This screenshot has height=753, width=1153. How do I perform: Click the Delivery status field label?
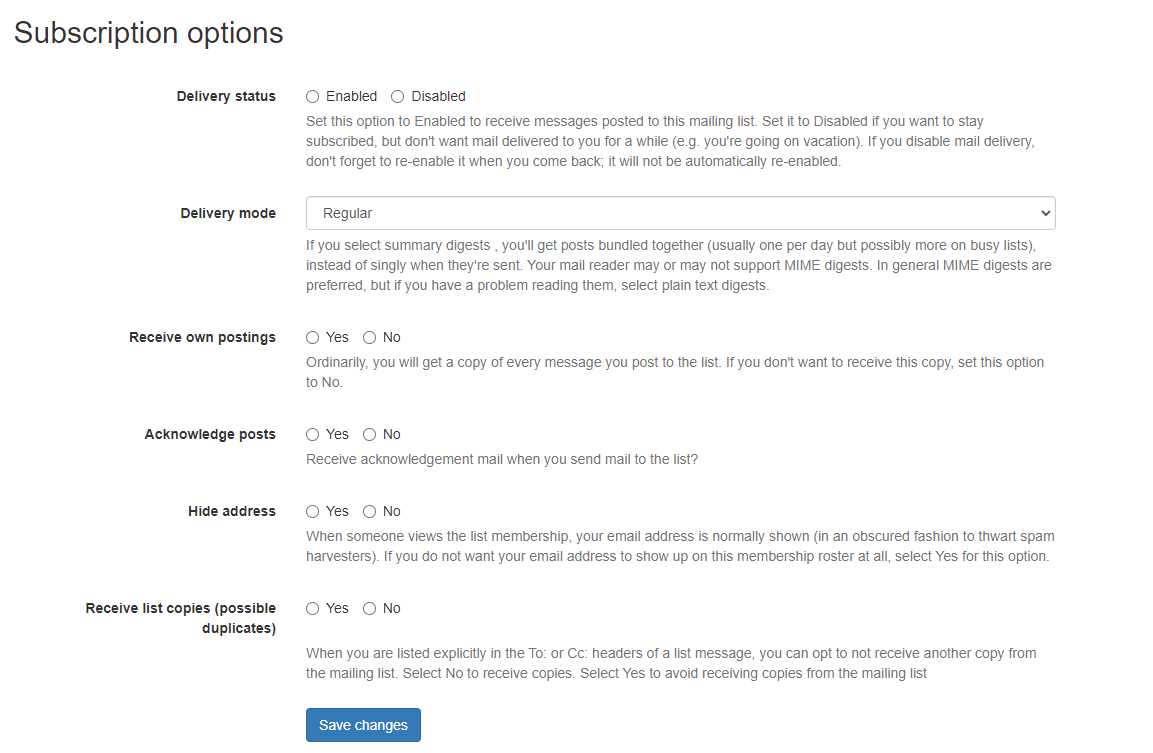point(226,97)
